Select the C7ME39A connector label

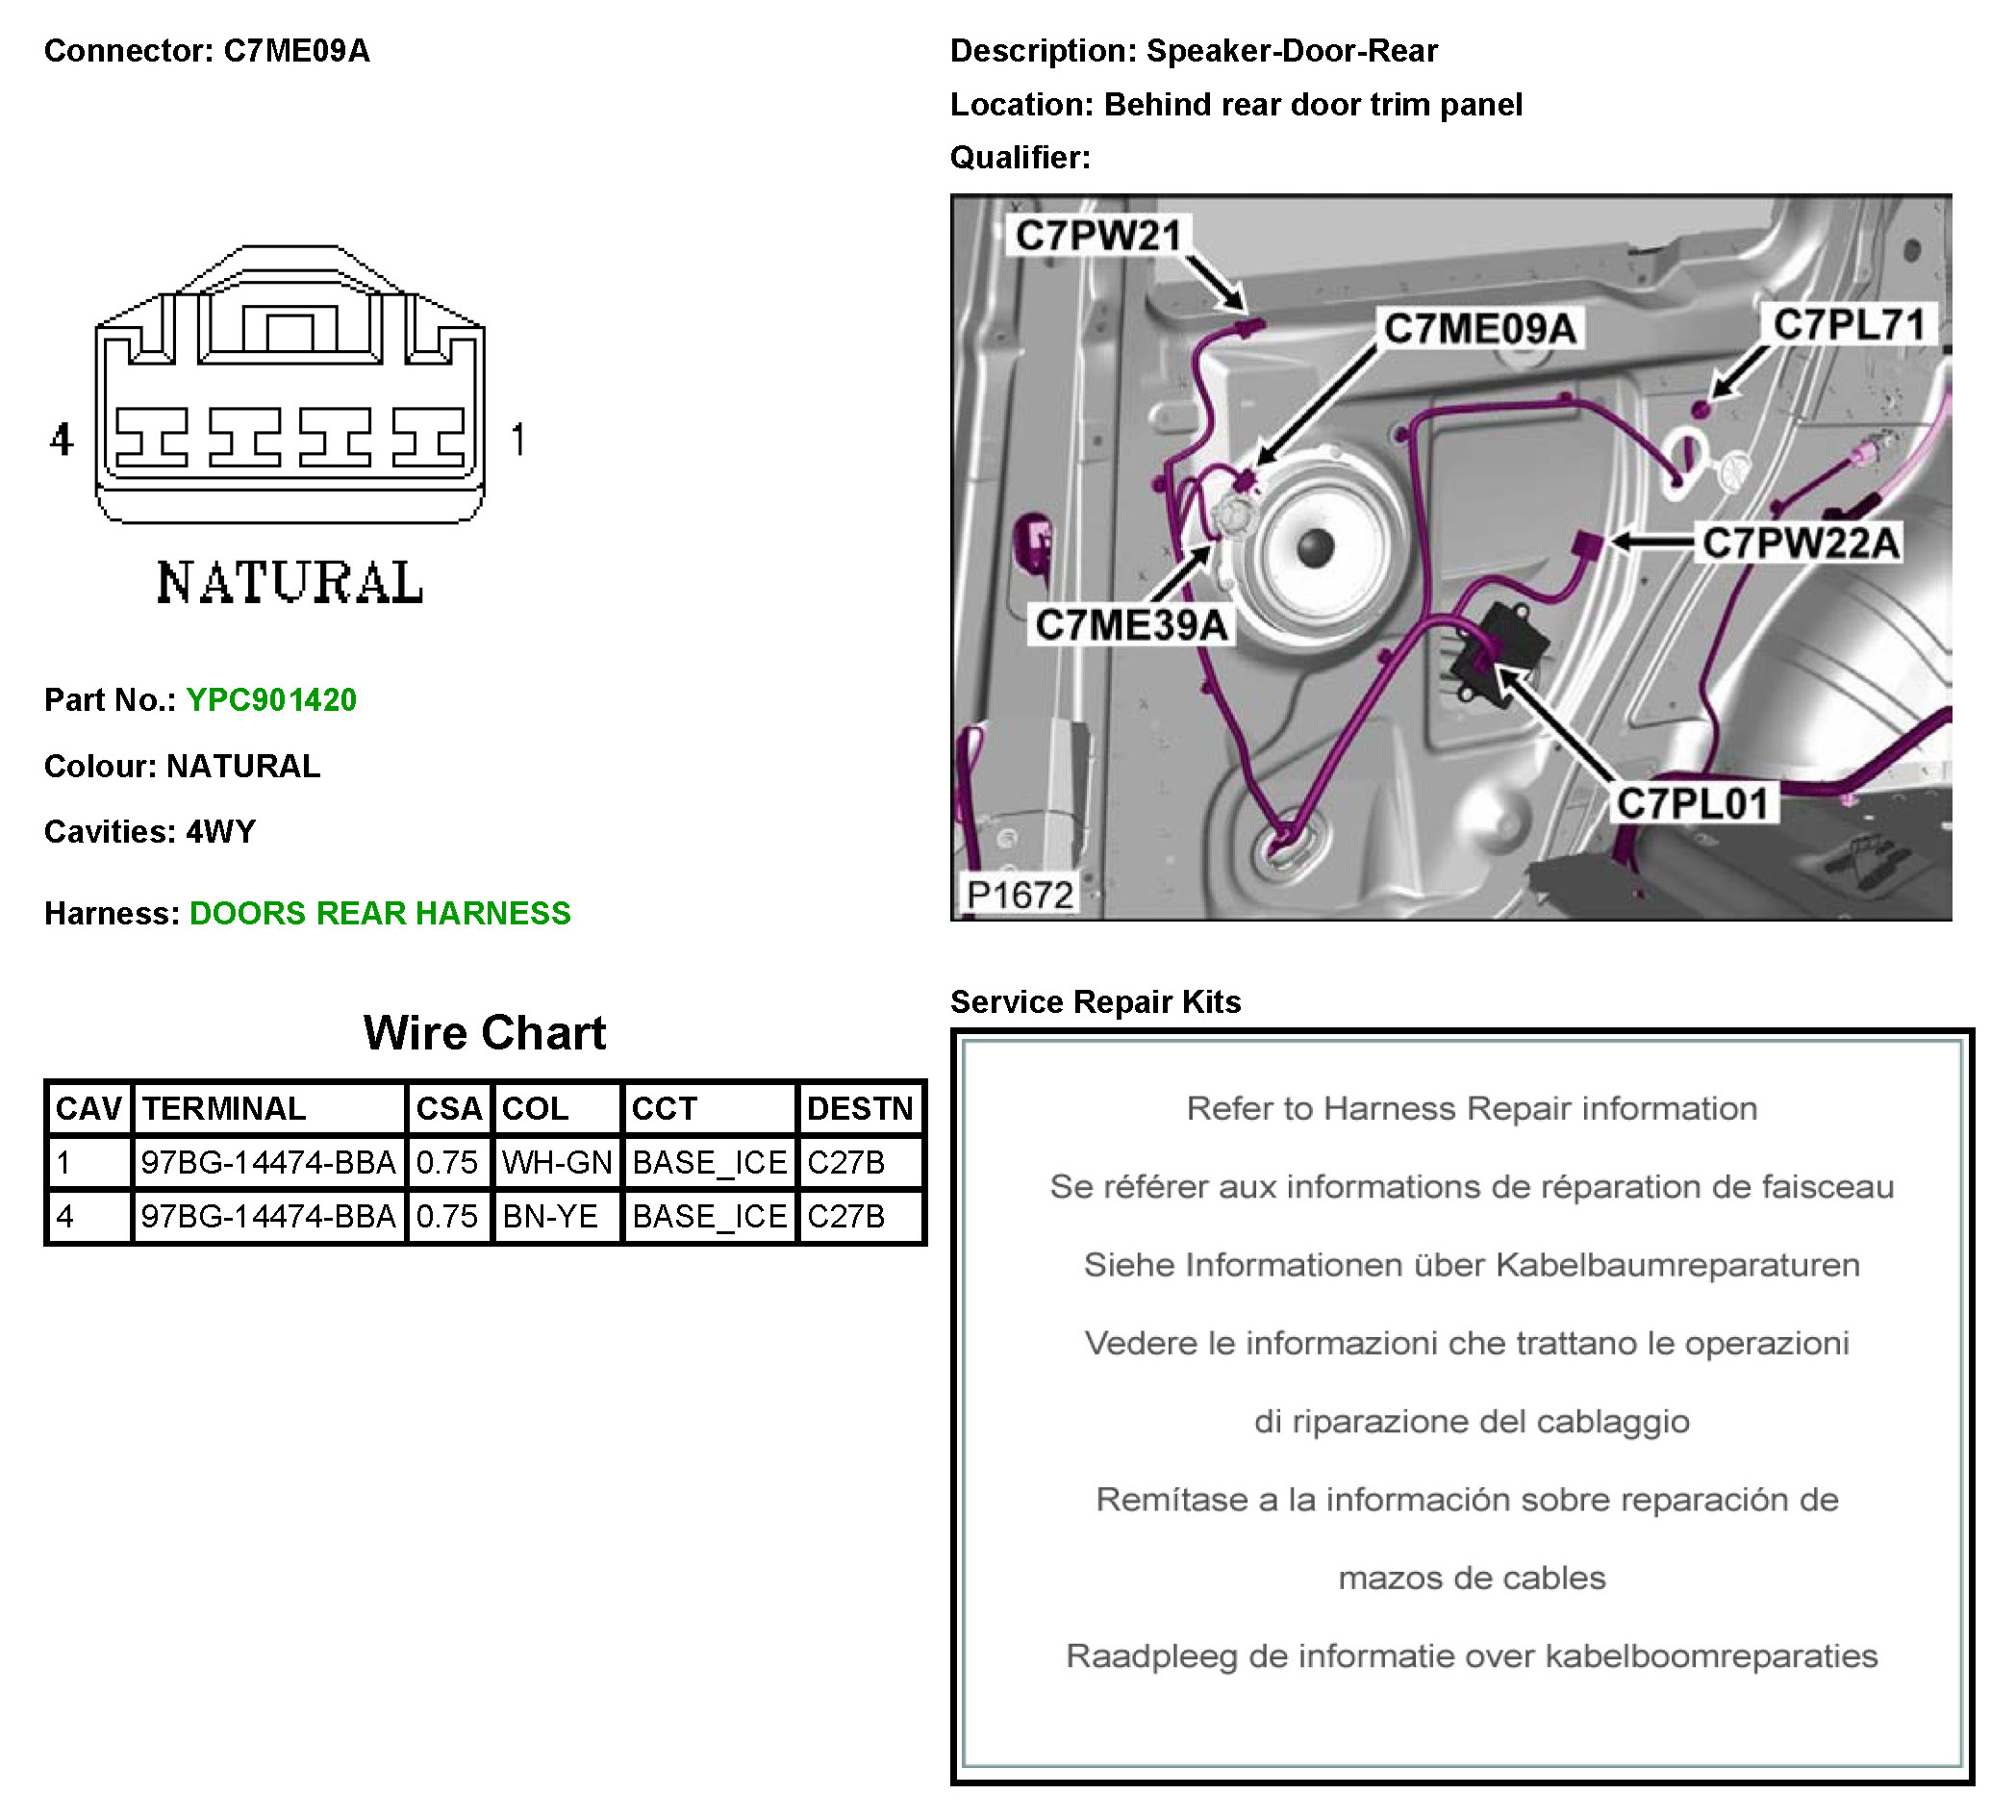point(1131,625)
